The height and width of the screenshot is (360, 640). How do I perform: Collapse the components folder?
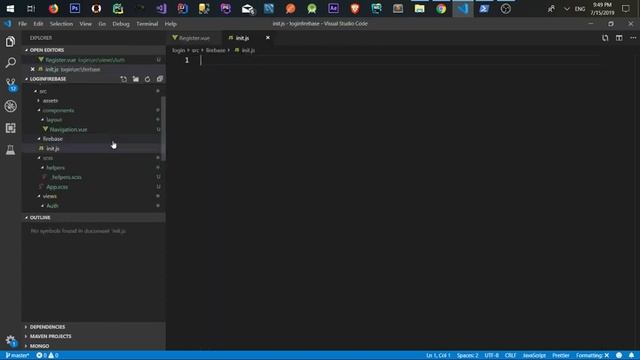click(58, 110)
